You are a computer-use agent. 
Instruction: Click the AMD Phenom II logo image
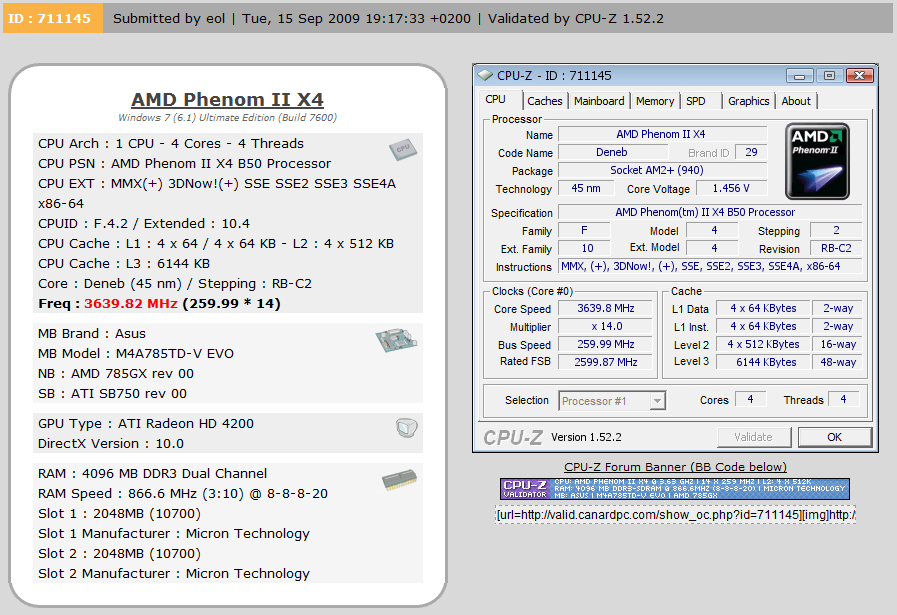click(817, 161)
